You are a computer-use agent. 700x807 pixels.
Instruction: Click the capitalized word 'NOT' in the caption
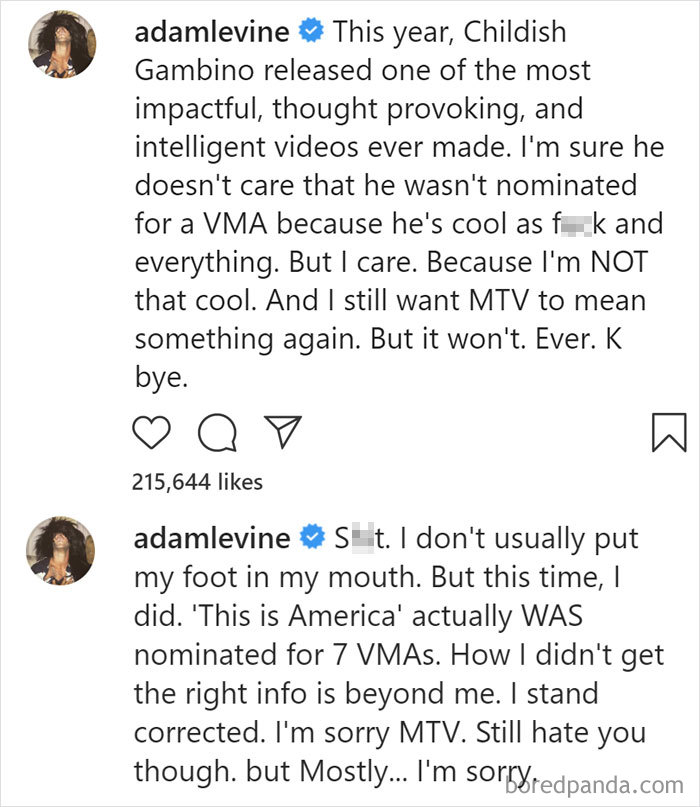pyautogui.click(x=619, y=262)
